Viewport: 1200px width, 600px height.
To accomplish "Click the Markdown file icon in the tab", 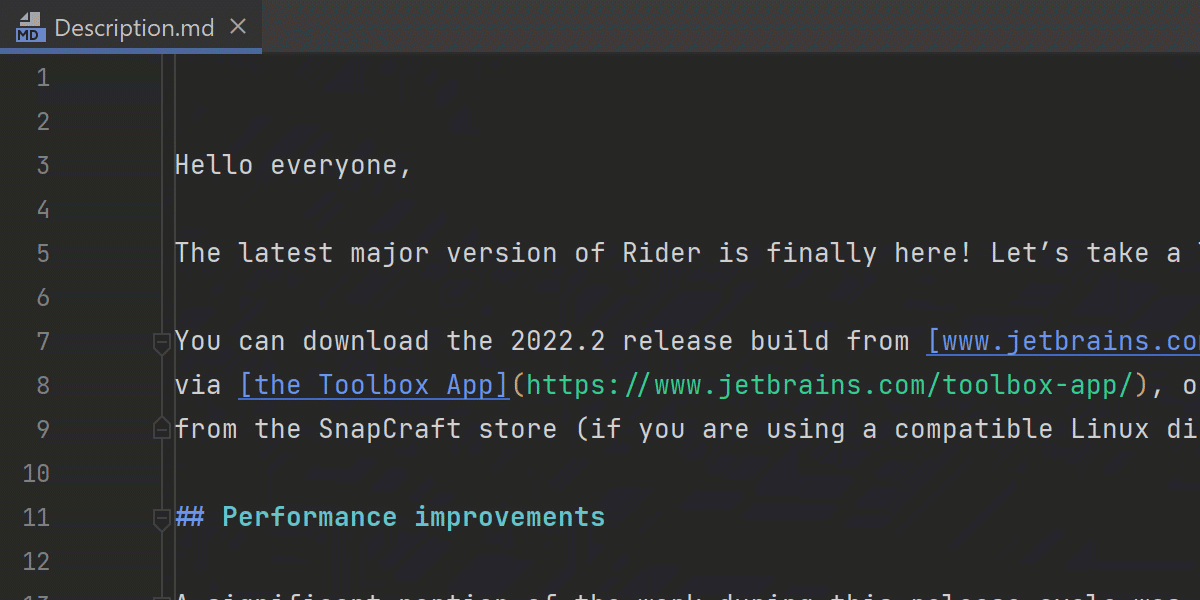I will [x=30, y=27].
